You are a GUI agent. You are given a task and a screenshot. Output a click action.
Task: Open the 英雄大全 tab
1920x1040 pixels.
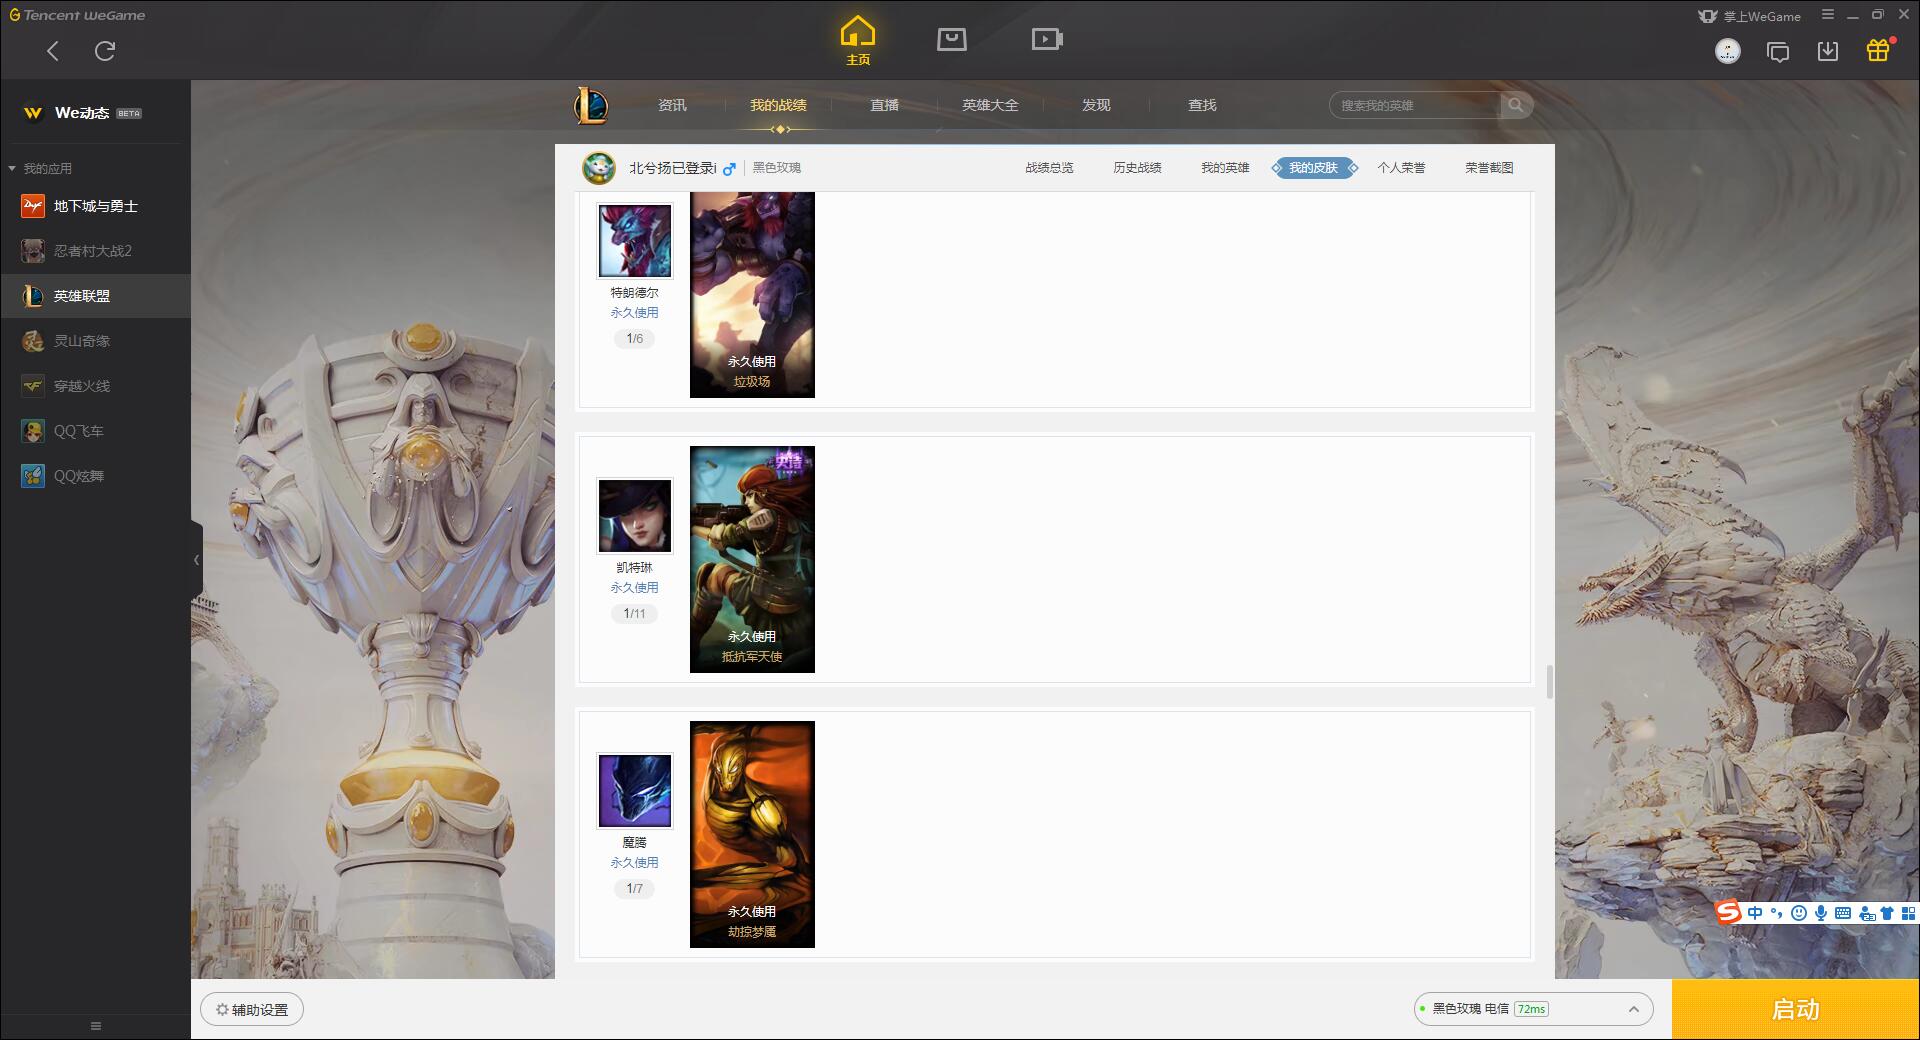(x=990, y=105)
